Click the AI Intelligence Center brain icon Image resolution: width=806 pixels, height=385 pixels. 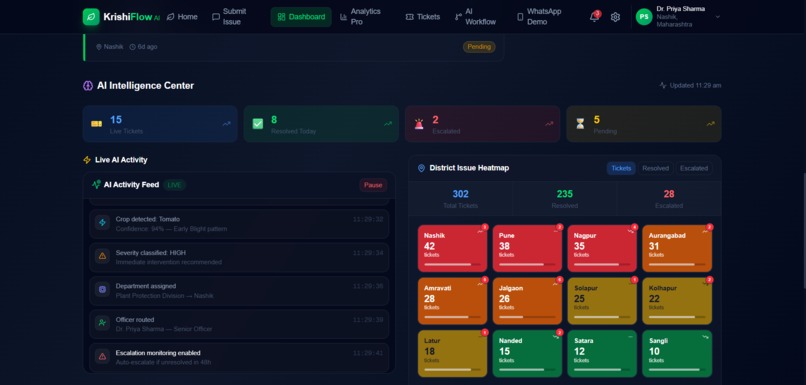point(88,86)
